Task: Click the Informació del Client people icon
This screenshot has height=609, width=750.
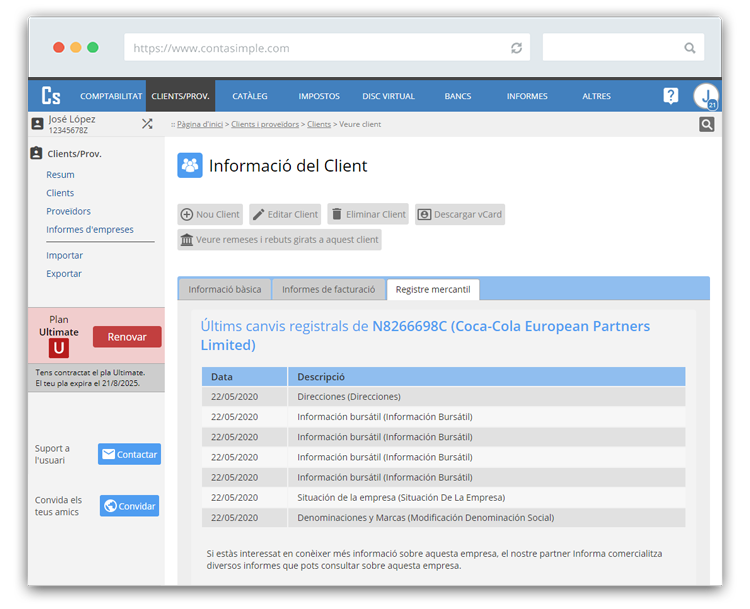Action: pos(190,166)
